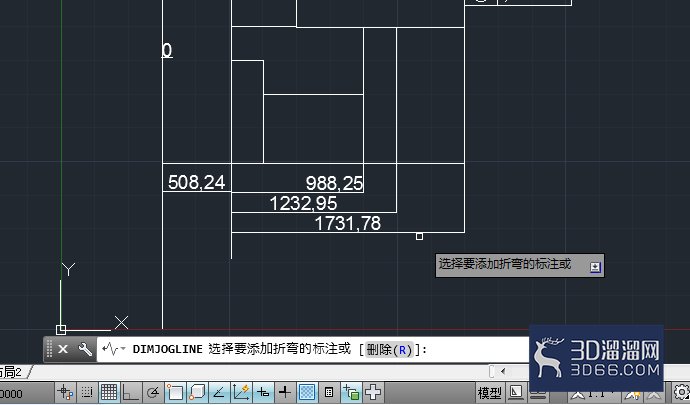
Task: Click the horizontal scrollbar left arrow
Action: [503, 372]
